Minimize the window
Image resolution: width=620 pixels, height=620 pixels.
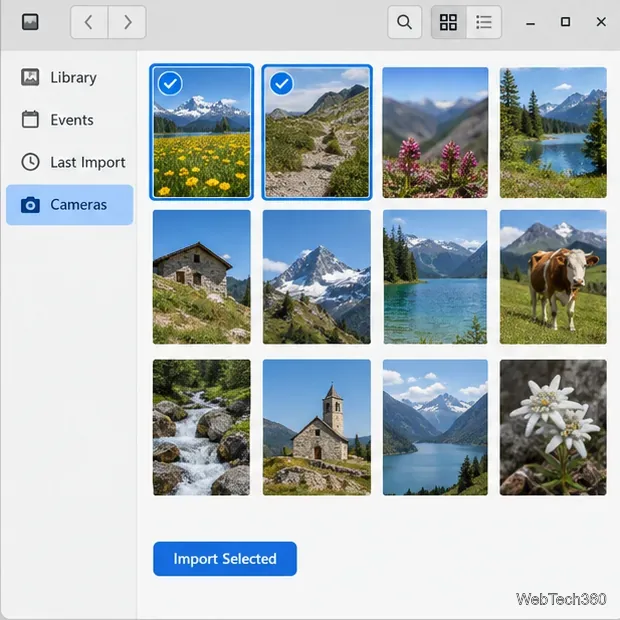pyautogui.click(x=531, y=23)
